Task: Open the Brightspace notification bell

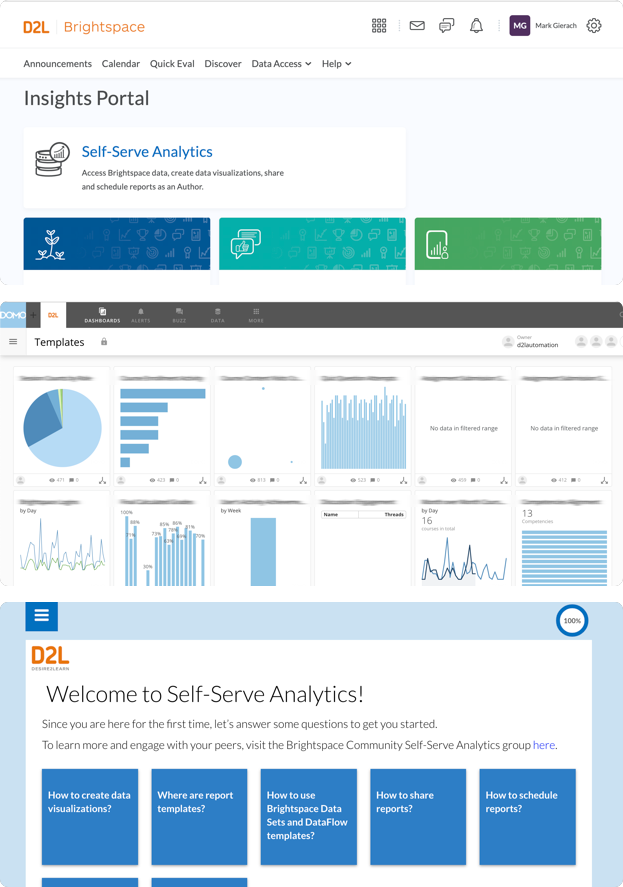Action: (478, 26)
